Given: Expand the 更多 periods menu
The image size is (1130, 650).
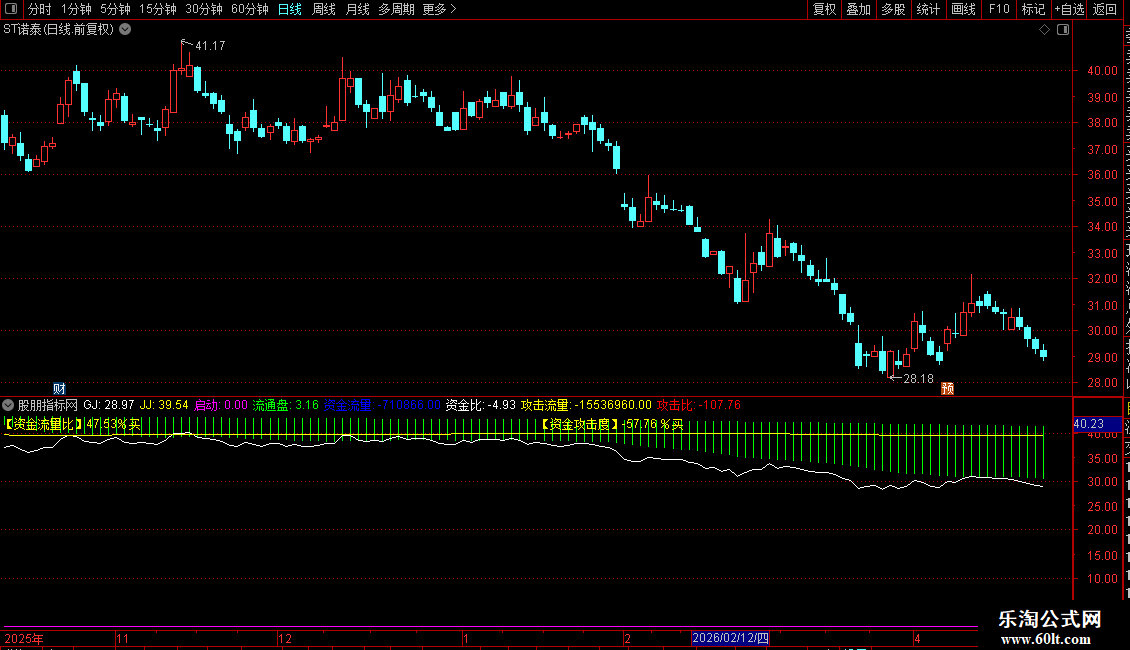Looking at the screenshot, I should pyautogui.click(x=440, y=9).
